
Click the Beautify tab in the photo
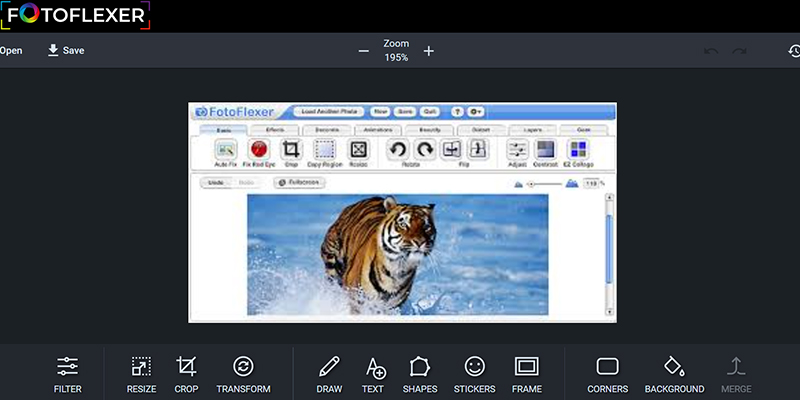point(430,130)
